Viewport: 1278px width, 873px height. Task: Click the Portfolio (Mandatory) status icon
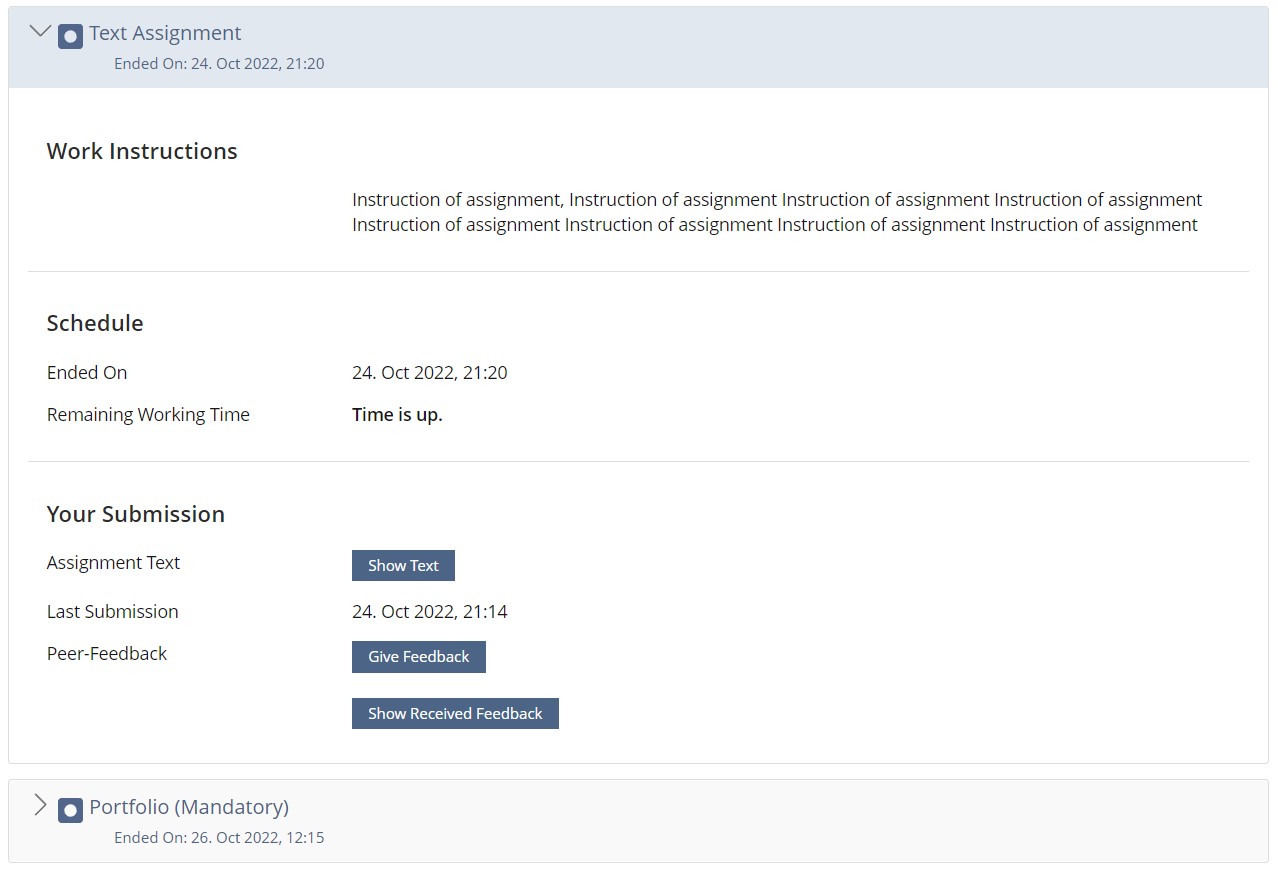[70, 810]
